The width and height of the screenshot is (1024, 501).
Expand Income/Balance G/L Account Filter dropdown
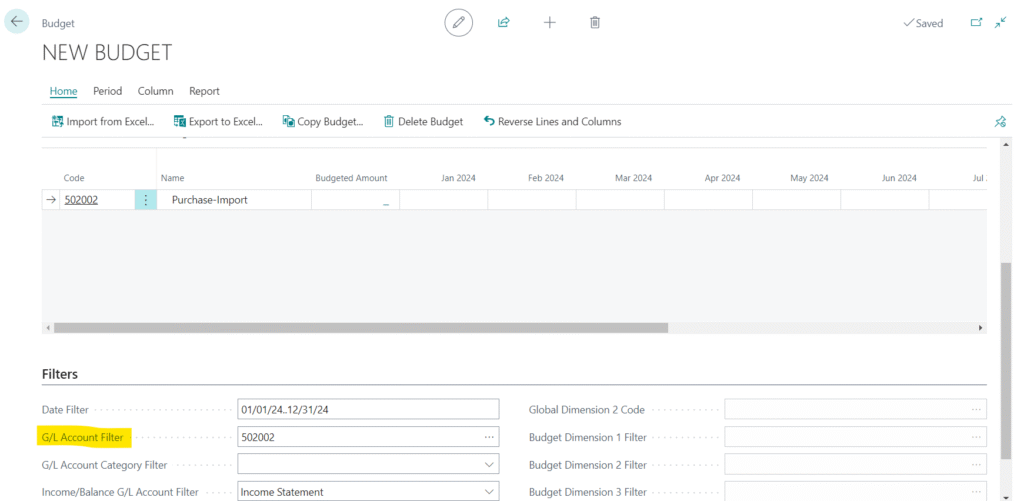coord(489,492)
